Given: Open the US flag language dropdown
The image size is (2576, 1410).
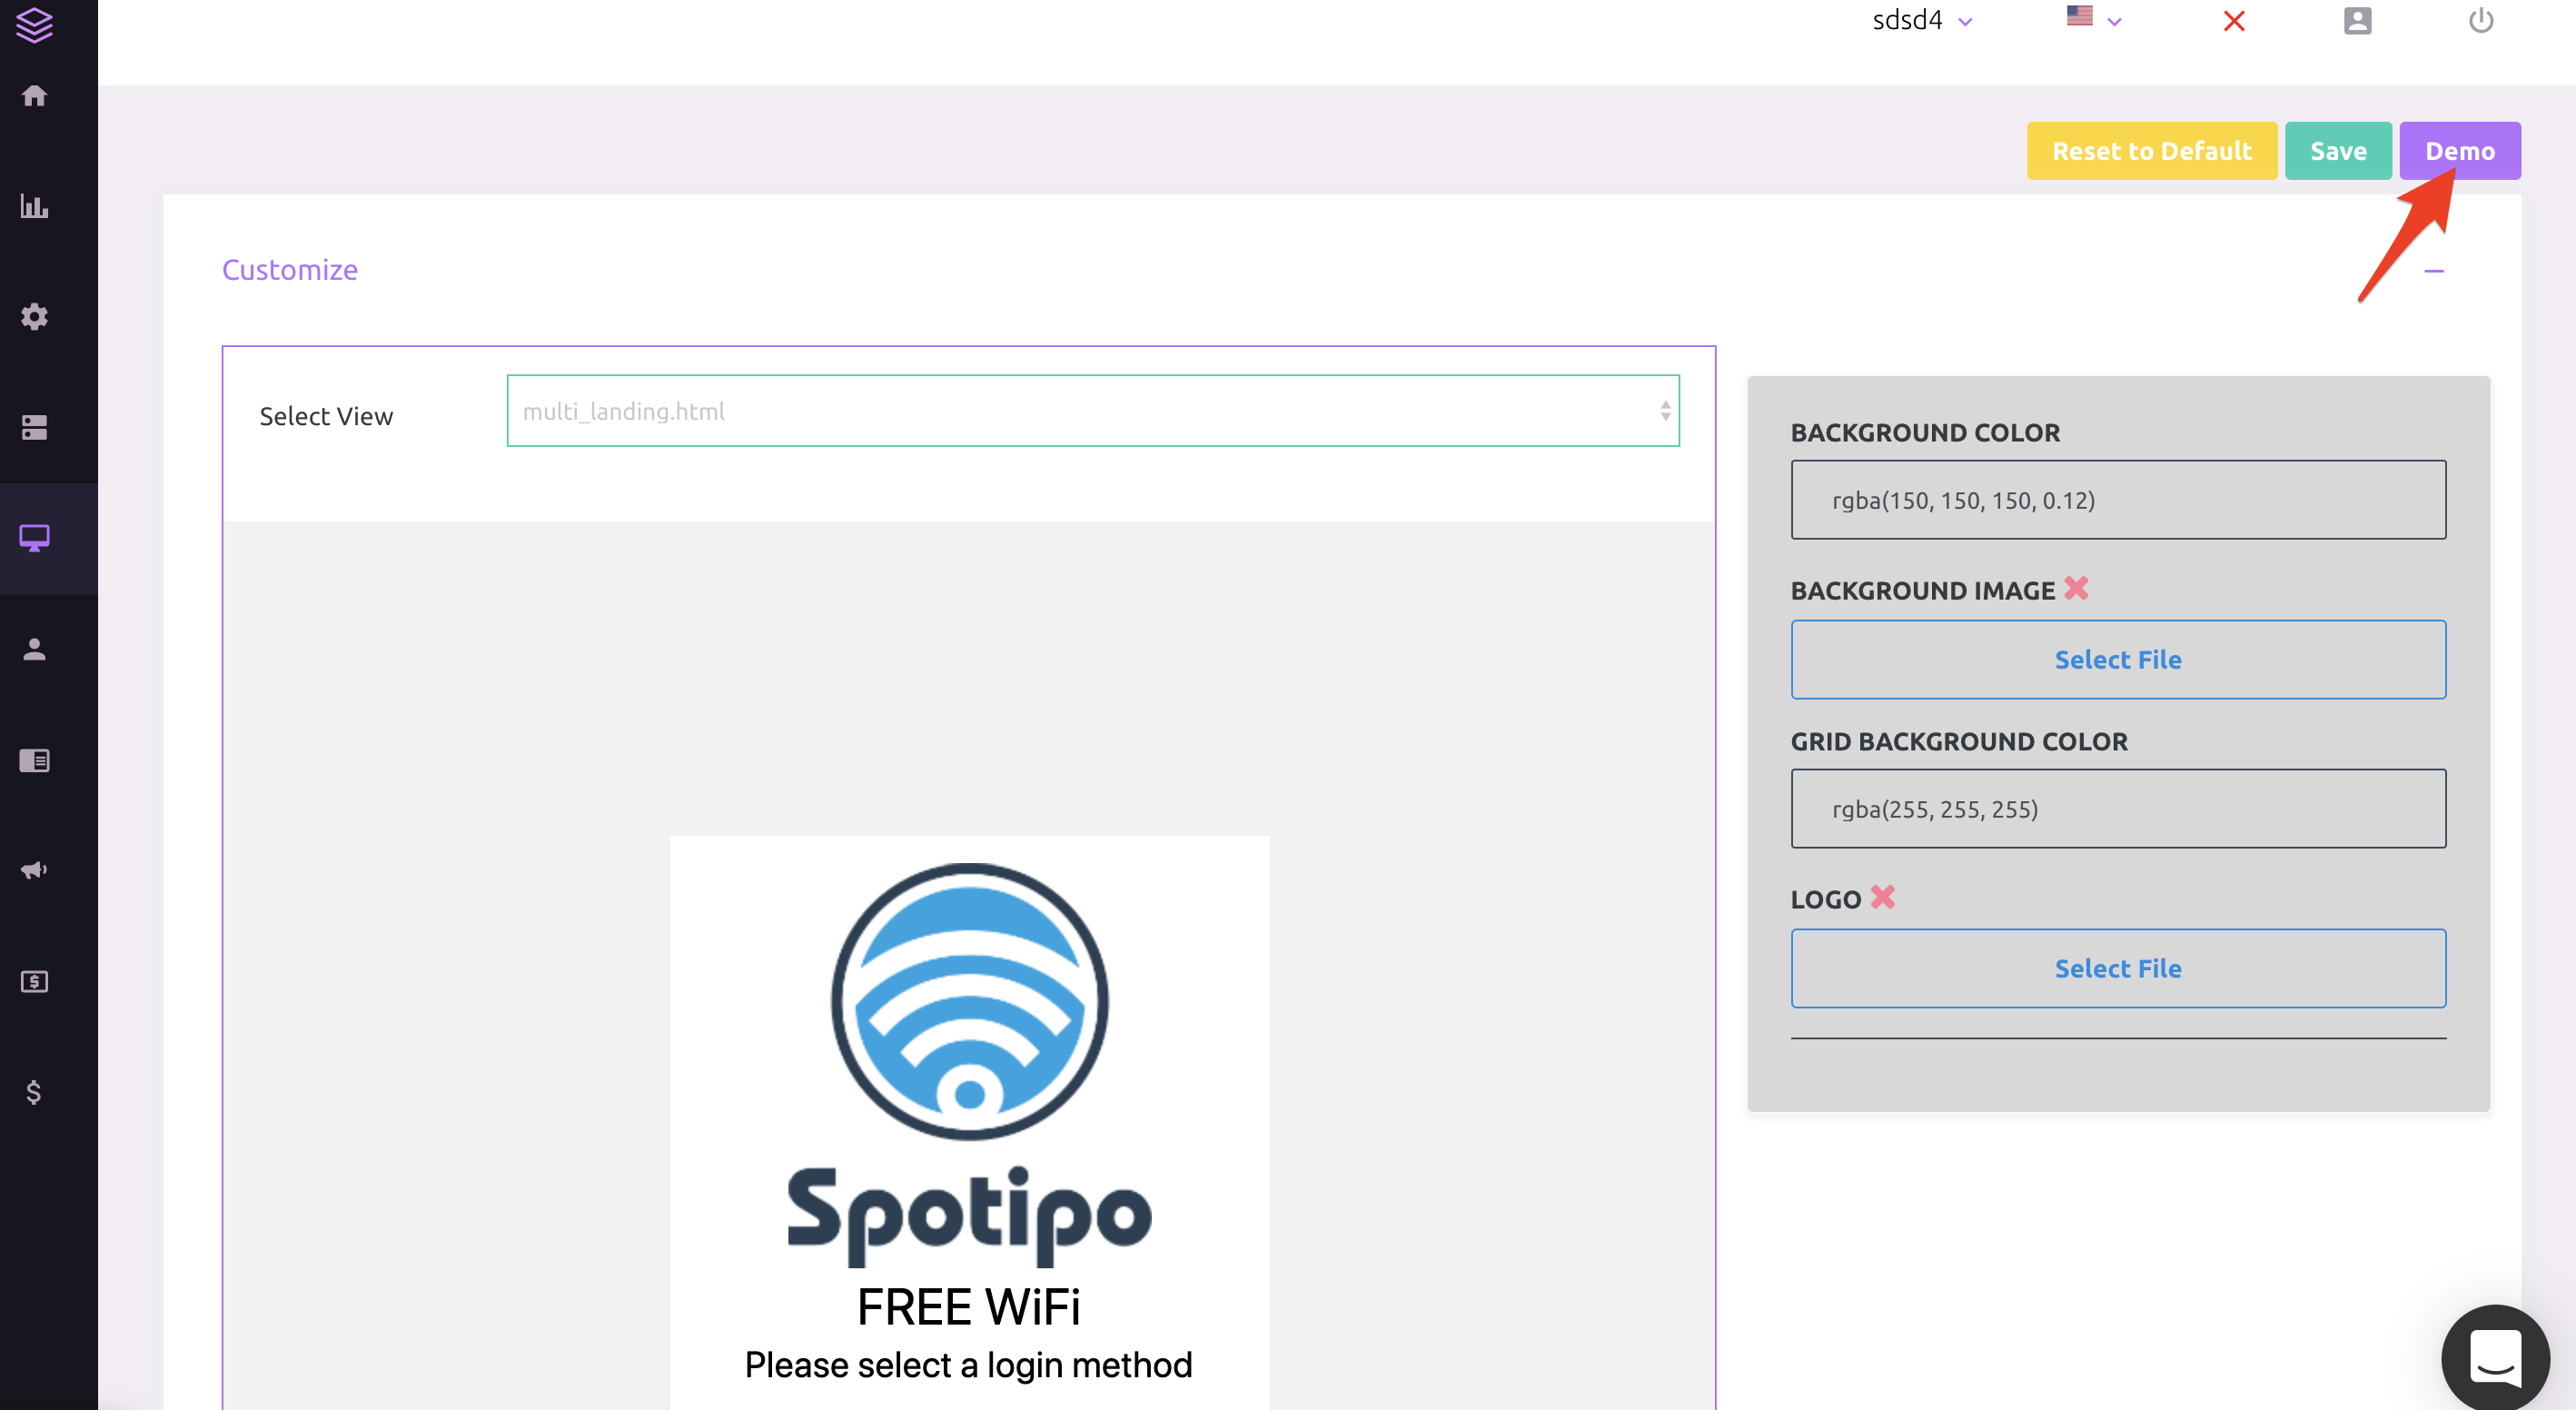Looking at the screenshot, I should pos(2093,18).
